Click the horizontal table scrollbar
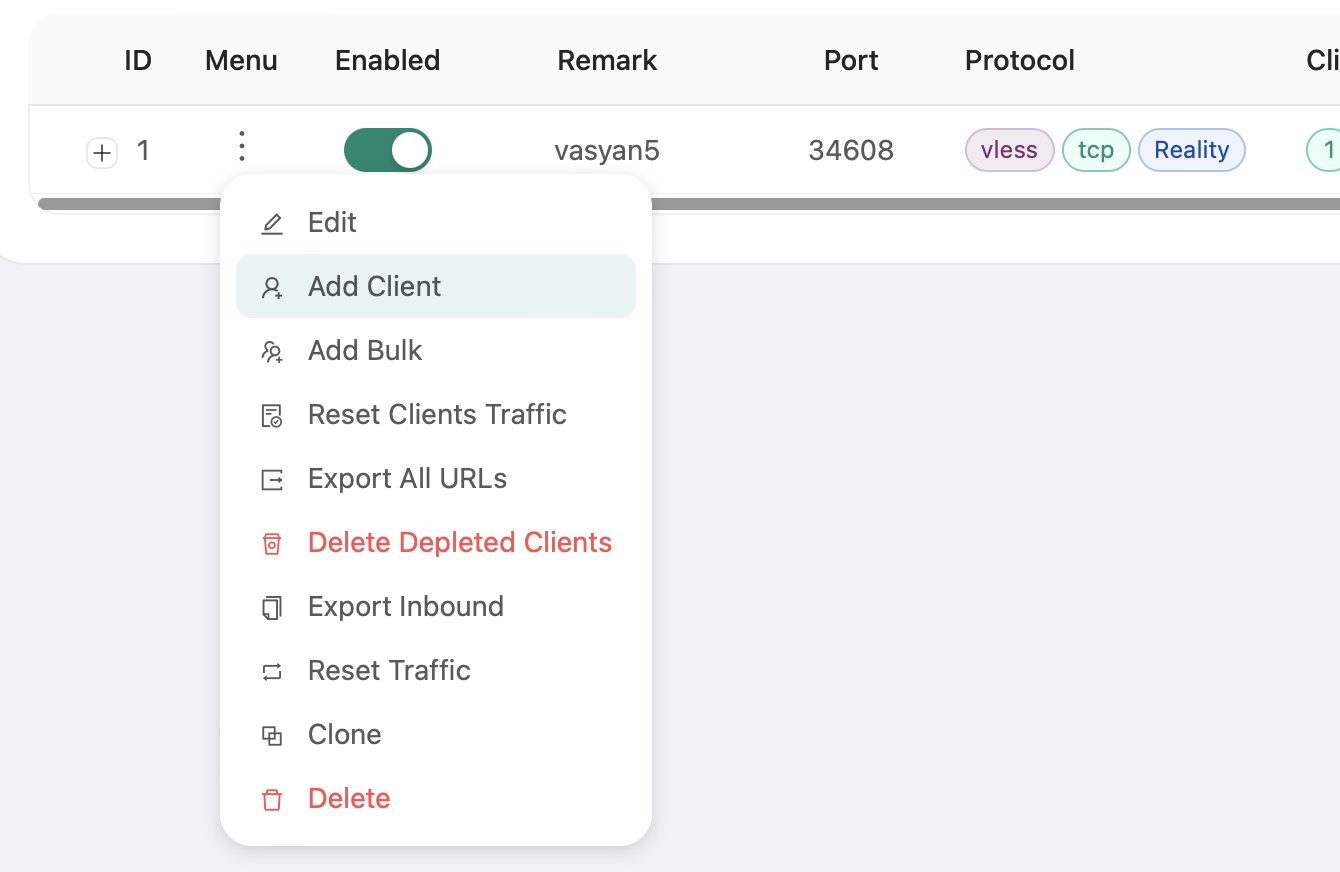Viewport: 1340px width, 872px height. tap(900, 204)
